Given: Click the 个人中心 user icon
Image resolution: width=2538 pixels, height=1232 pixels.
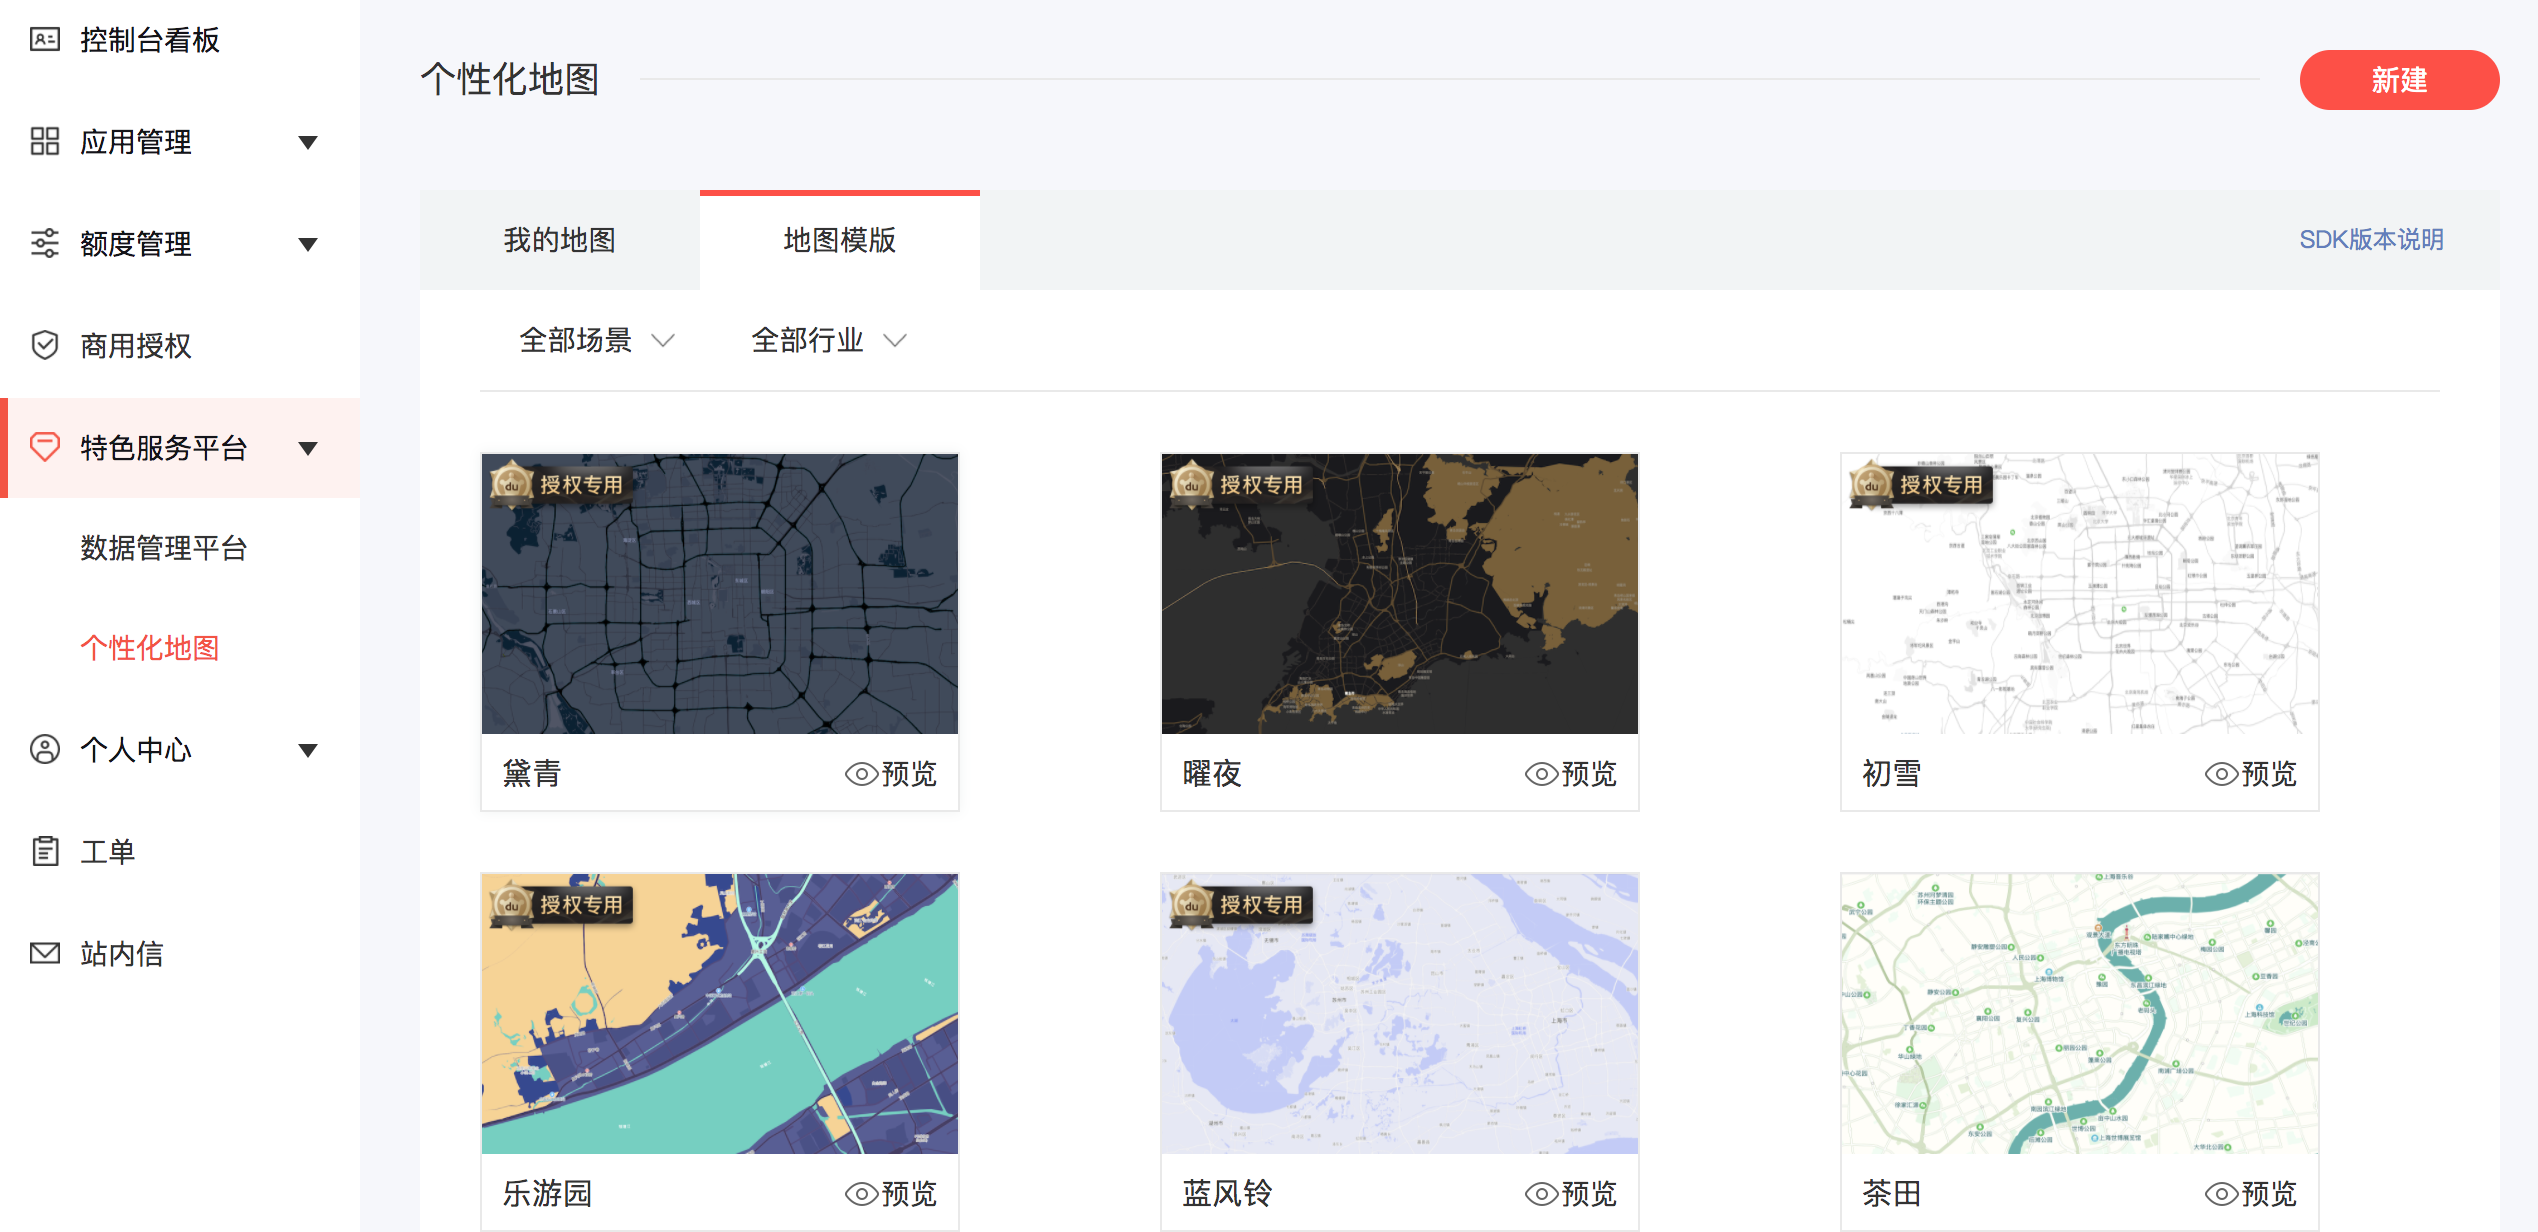Looking at the screenshot, I should pyautogui.click(x=45, y=749).
